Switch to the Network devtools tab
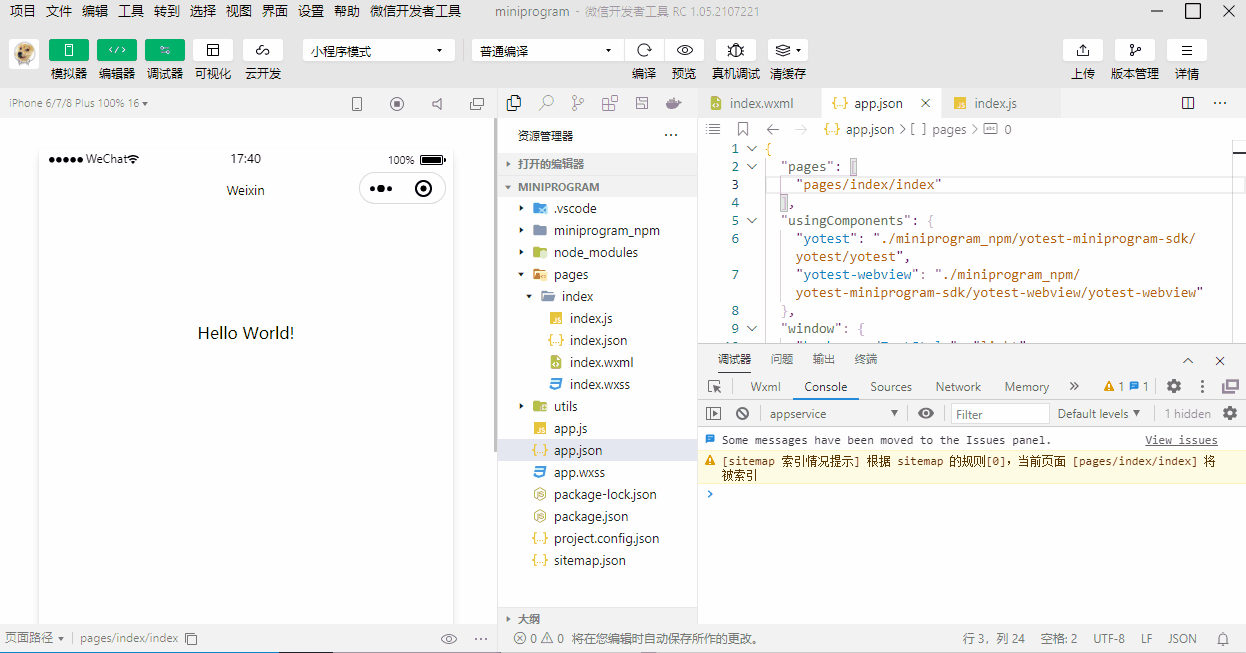 point(958,387)
